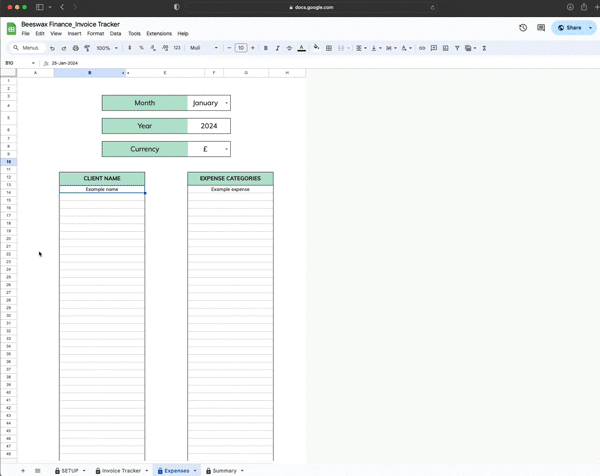The height and width of the screenshot is (476, 600).
Task: Select the paint format tool
Action: (x=87, y=48)
